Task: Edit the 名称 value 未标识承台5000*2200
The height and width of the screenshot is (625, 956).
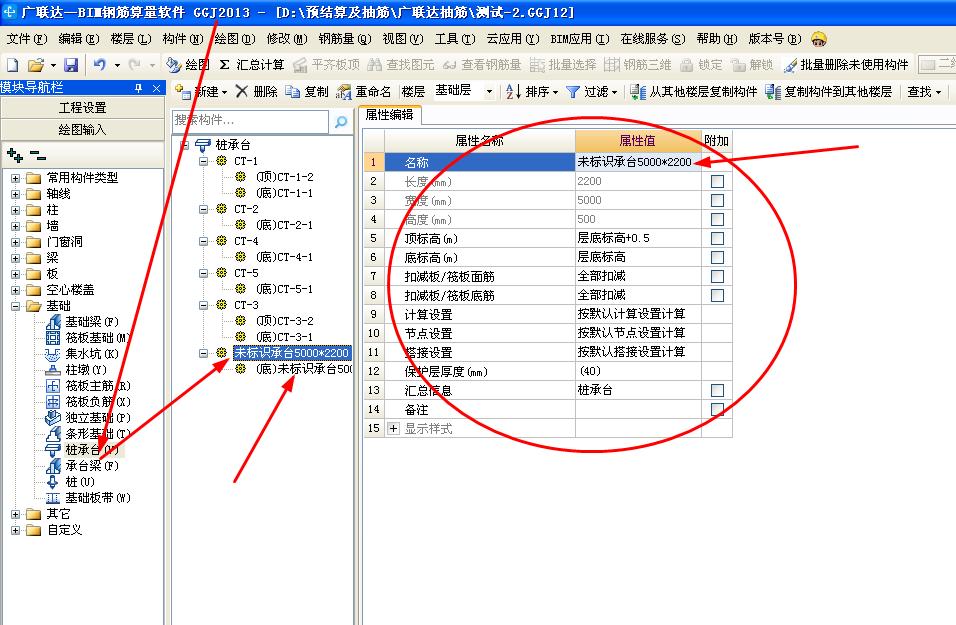Action: 638,162
